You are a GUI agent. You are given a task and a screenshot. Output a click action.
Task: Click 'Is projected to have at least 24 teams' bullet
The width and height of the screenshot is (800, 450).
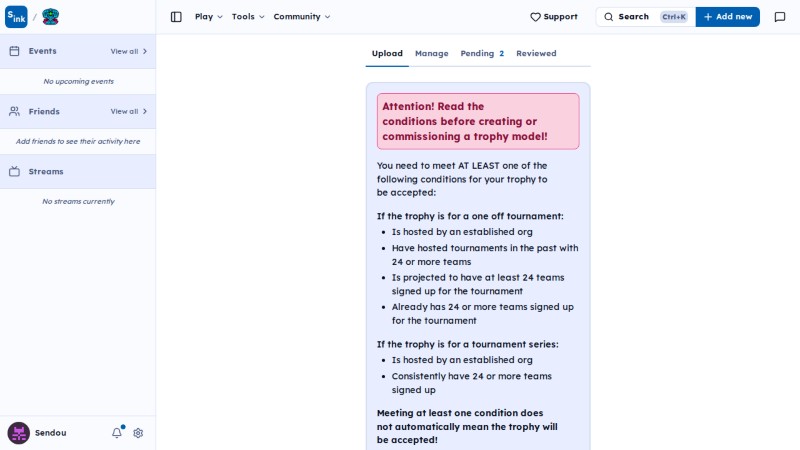(x=478, y=284)
